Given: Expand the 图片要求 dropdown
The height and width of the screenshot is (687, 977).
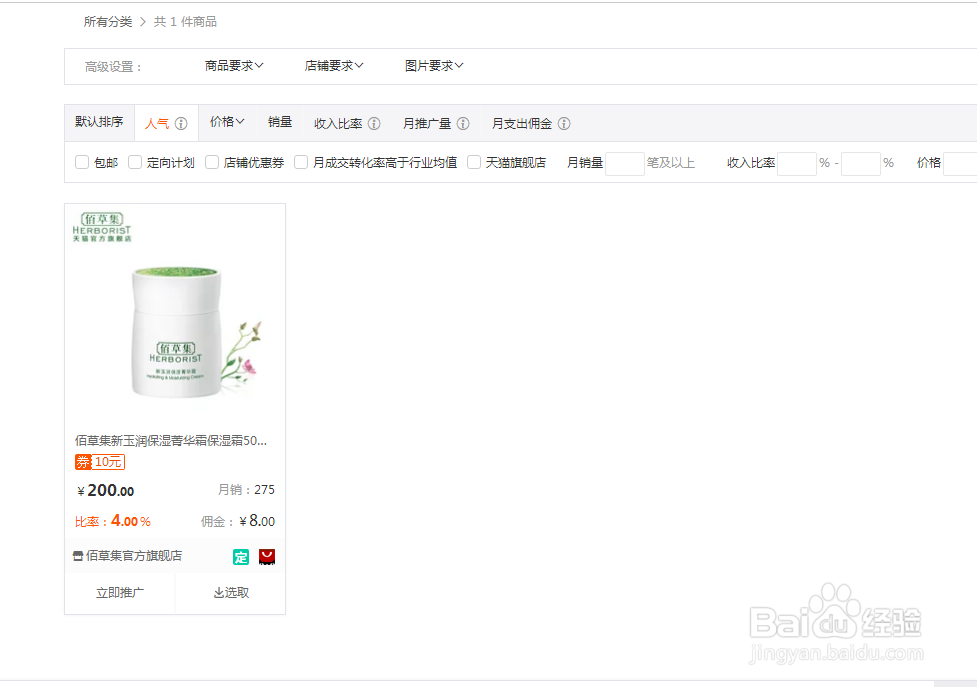Looking at the screenshot, I should point(434,65).
